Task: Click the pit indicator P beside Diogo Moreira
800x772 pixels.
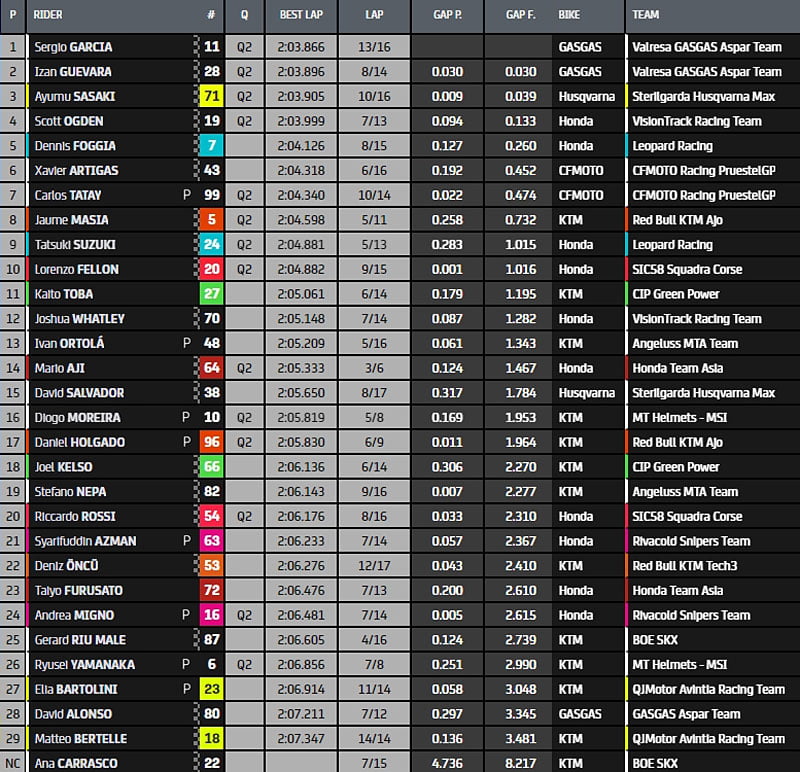Action: [185, 417]
